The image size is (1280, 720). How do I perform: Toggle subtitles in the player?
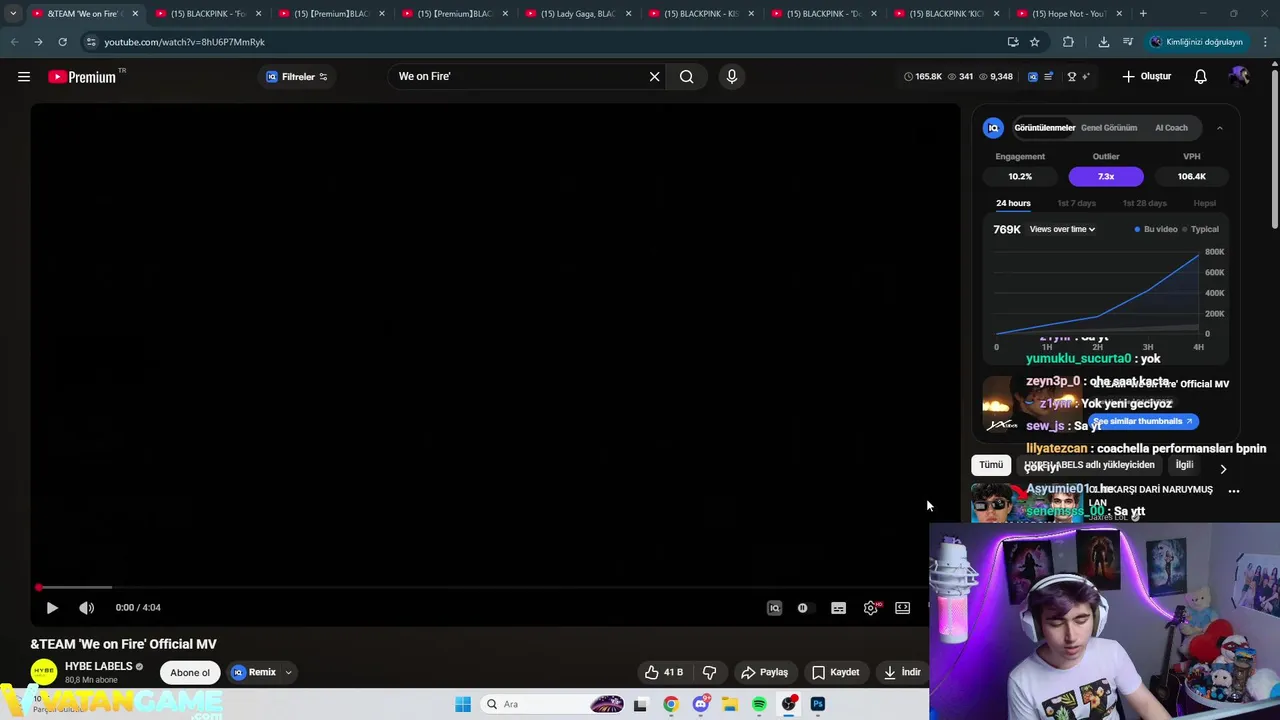(x=838, y=608)
